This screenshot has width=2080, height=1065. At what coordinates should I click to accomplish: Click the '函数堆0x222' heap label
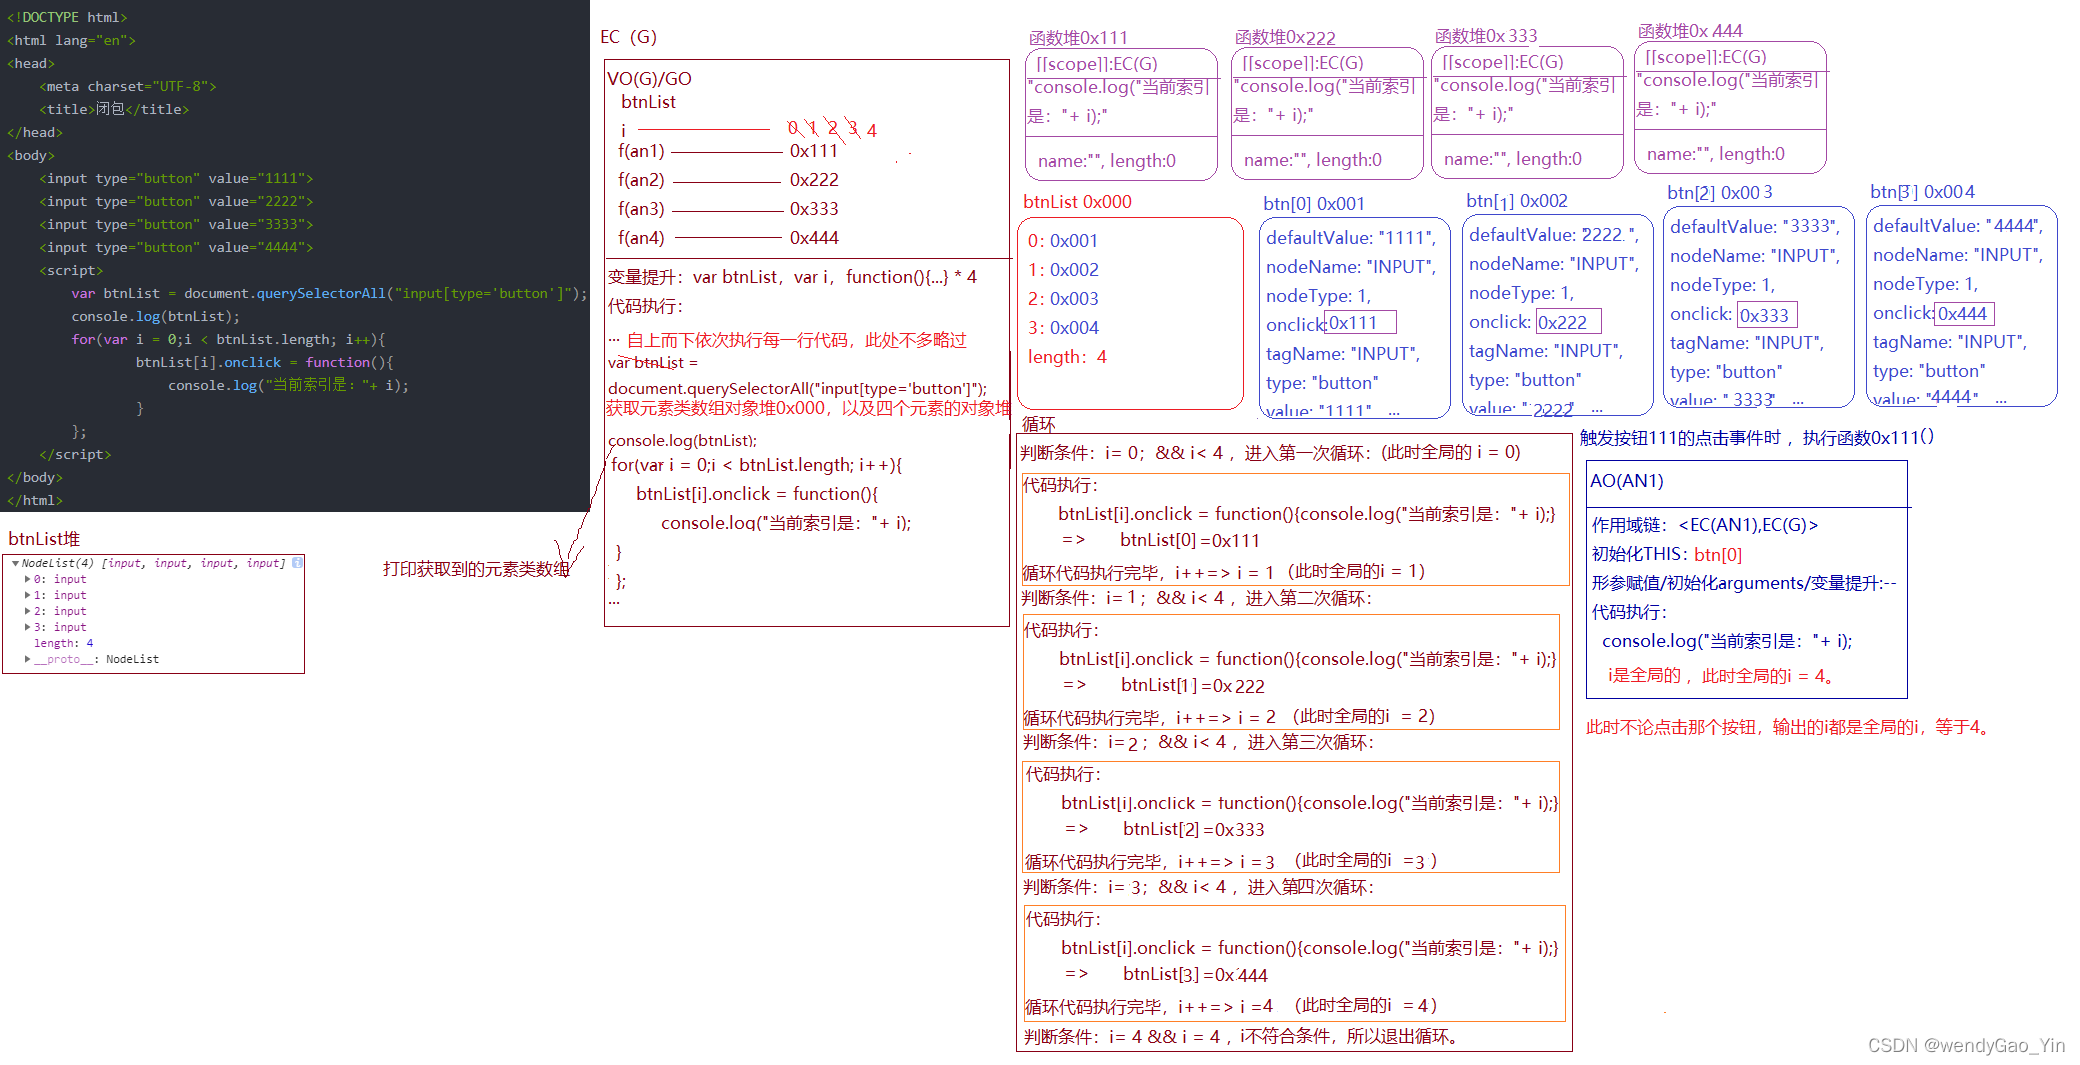coord(1285,37)
